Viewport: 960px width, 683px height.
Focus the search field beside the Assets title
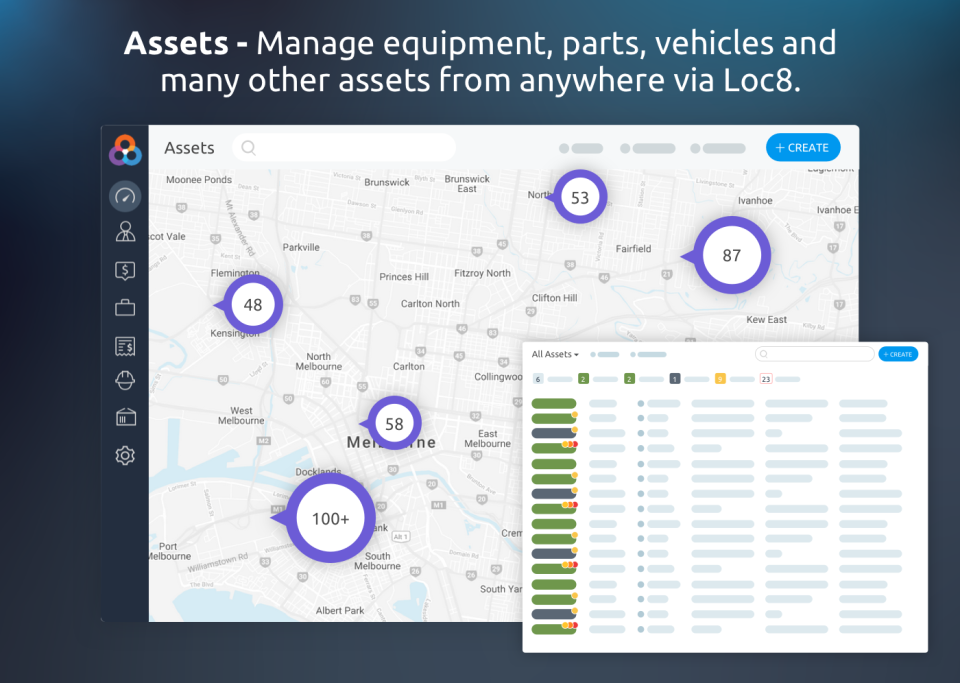point(344,148)
